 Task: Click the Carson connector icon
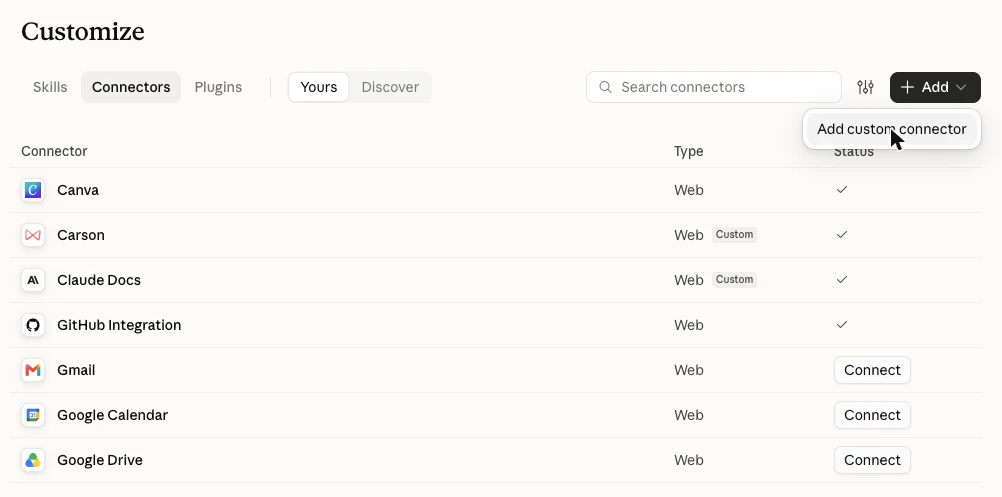[x=33, y=235]
